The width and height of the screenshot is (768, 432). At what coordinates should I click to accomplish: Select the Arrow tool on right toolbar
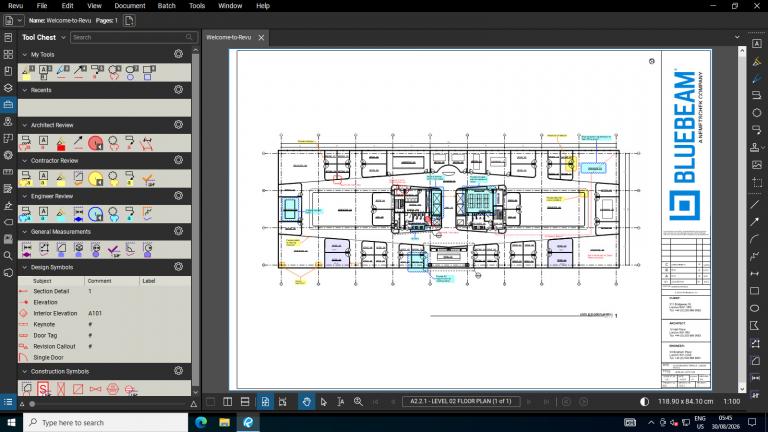coord(755,222)
